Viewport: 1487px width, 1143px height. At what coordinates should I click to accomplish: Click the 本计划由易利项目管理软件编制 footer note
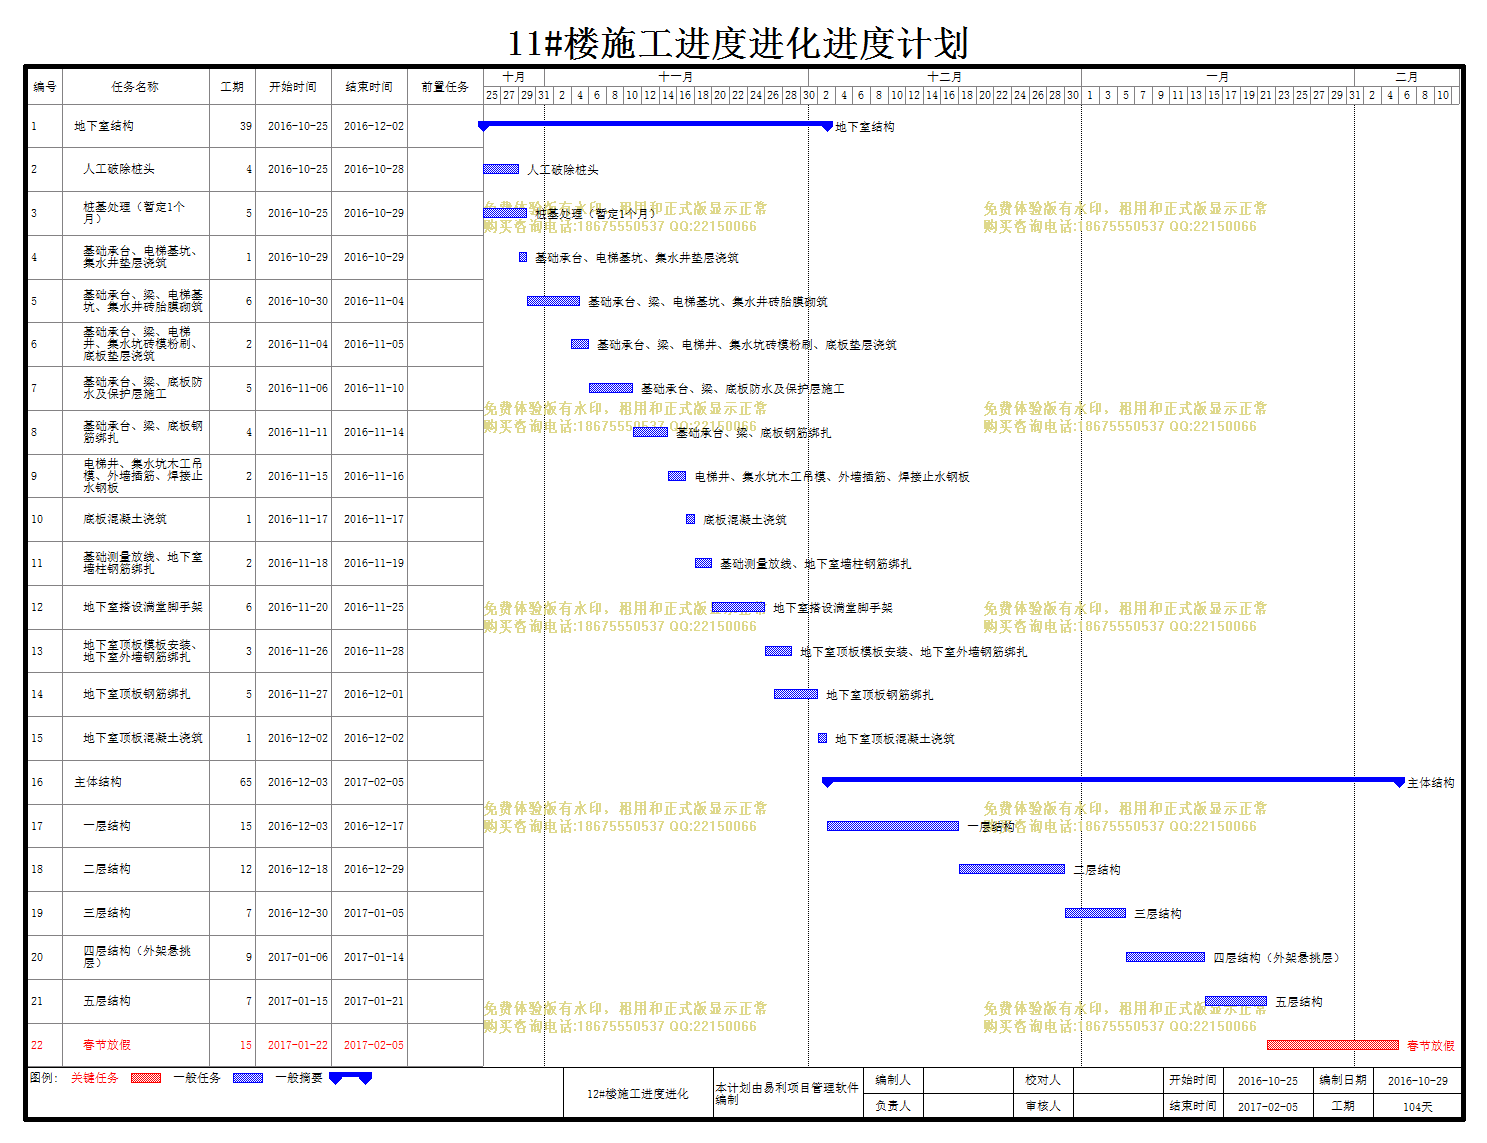(x=787, y=1094)
